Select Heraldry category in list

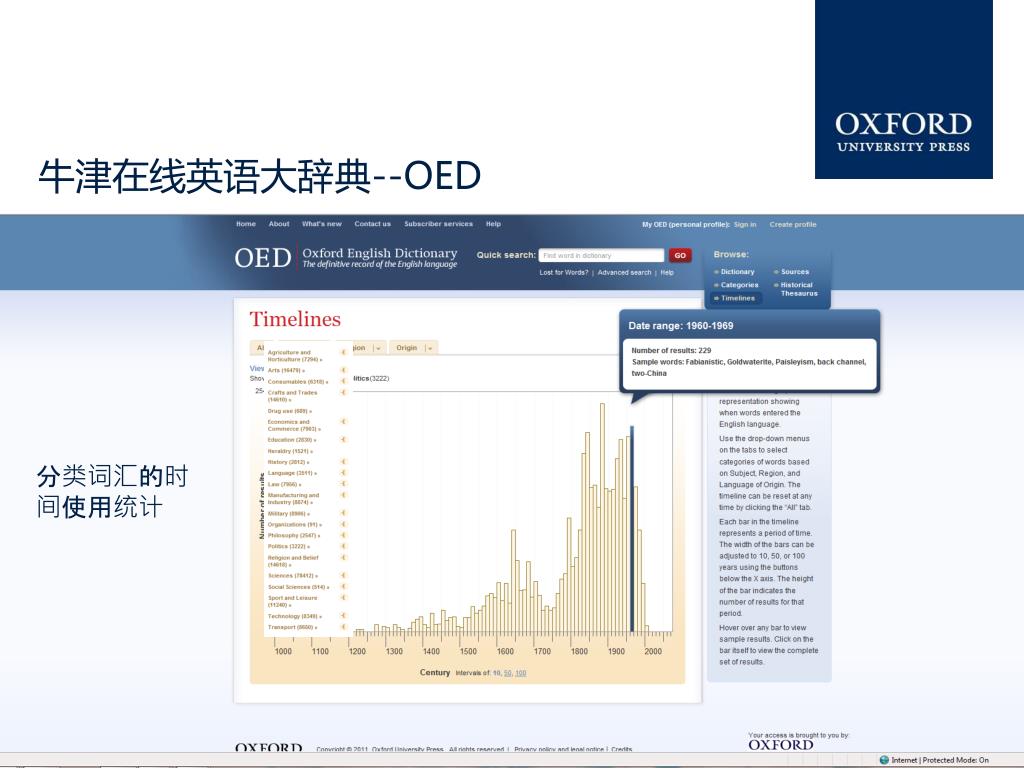pos(290,451)
